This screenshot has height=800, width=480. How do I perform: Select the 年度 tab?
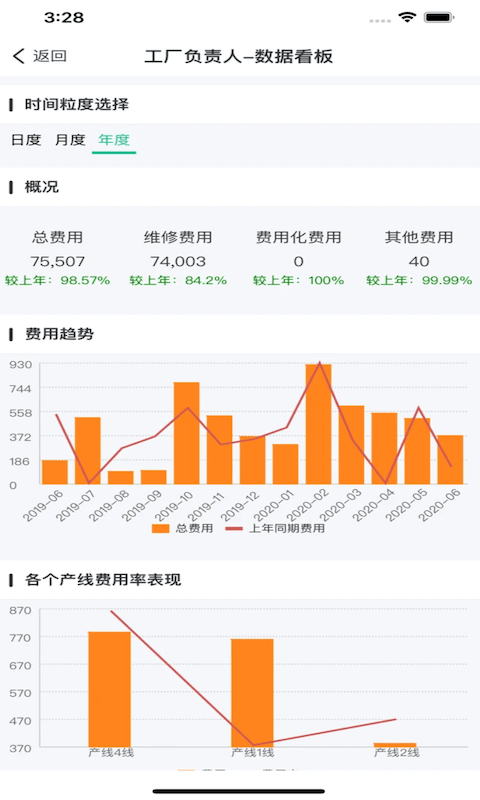click(x=114, y=140)
